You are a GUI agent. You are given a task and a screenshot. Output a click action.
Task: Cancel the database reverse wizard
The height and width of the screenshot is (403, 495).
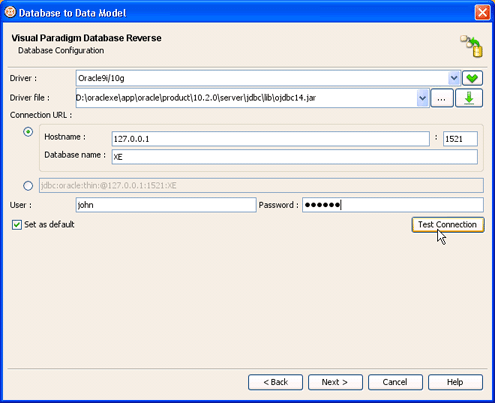pyautogui.click(x=395, y=382)
